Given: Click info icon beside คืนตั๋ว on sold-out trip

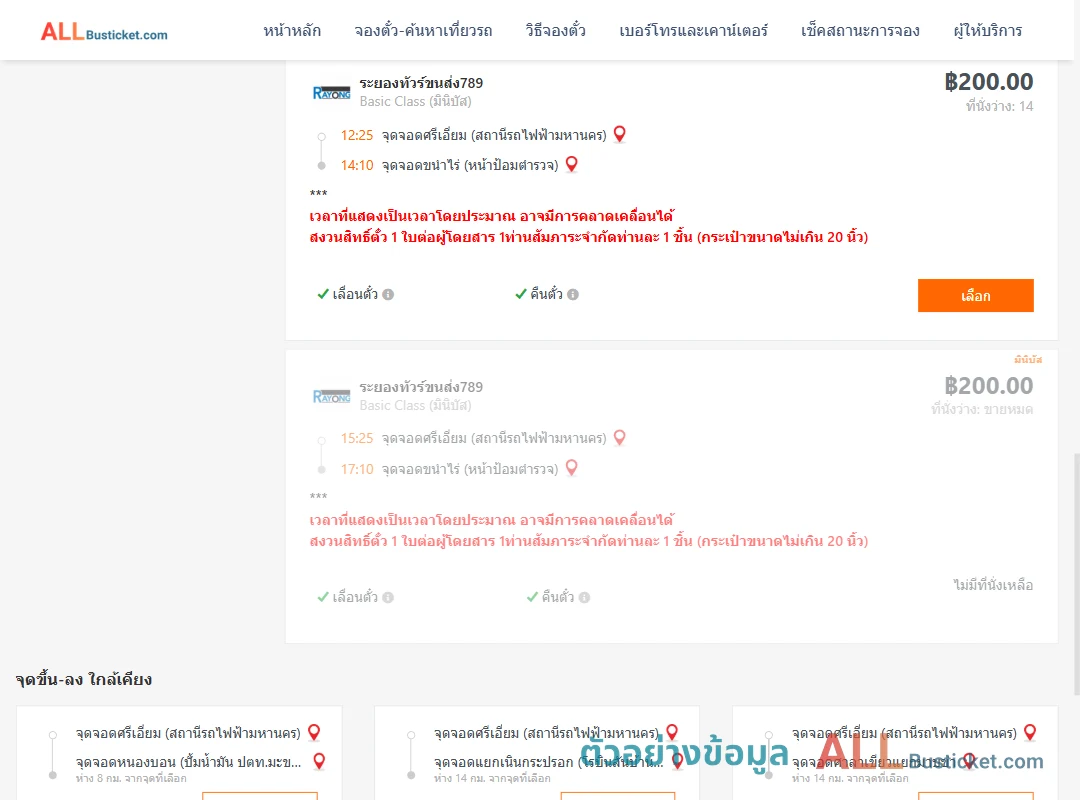Looking at the screenshot, I should point(584,597).
